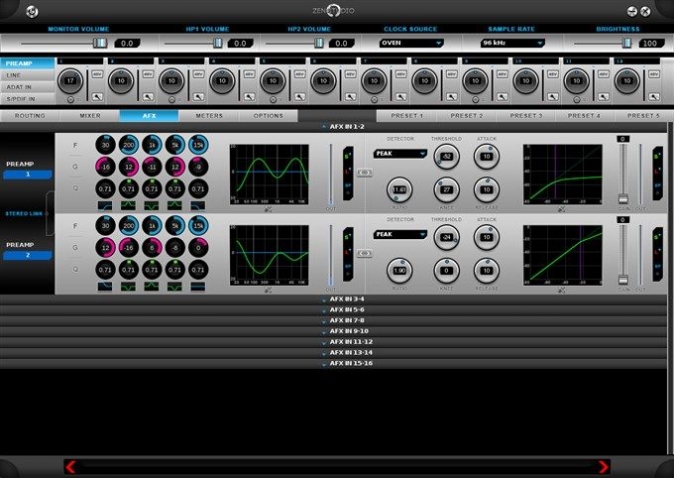Open the Sample Rate dropdown
The image size is (674, 478).
[512, 43]
